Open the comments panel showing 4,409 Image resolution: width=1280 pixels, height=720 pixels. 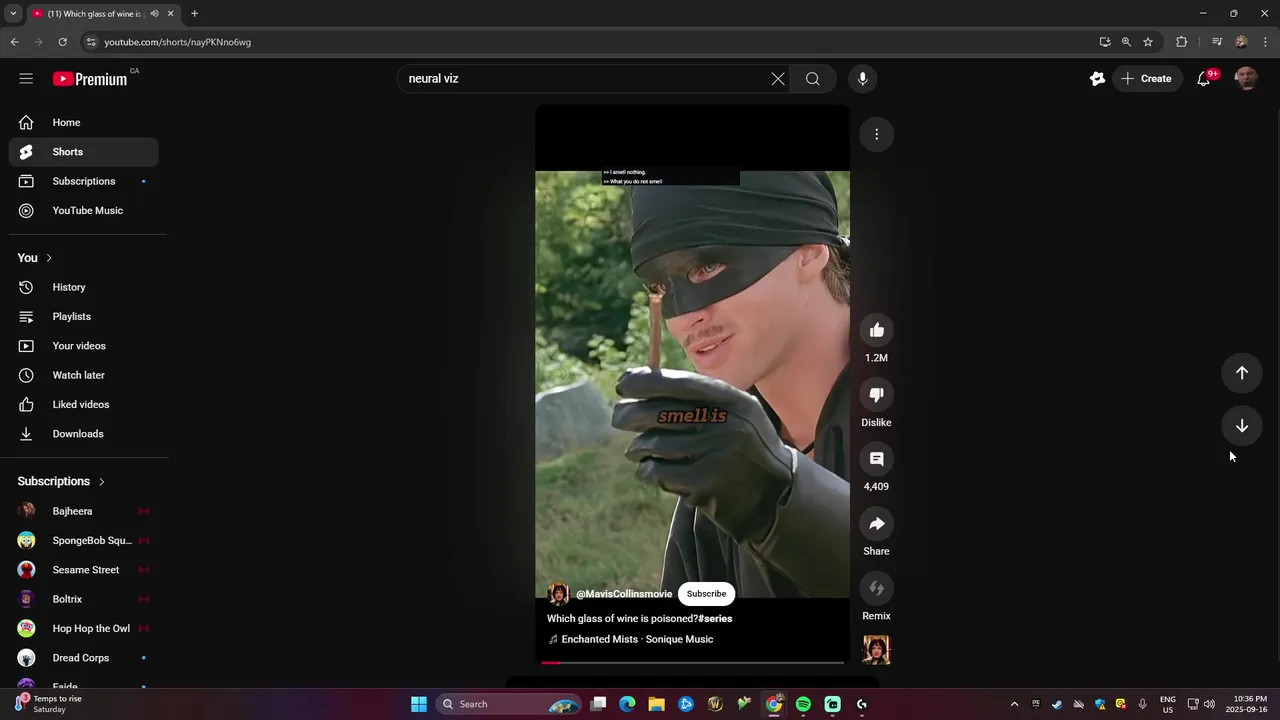click(877, 459)
